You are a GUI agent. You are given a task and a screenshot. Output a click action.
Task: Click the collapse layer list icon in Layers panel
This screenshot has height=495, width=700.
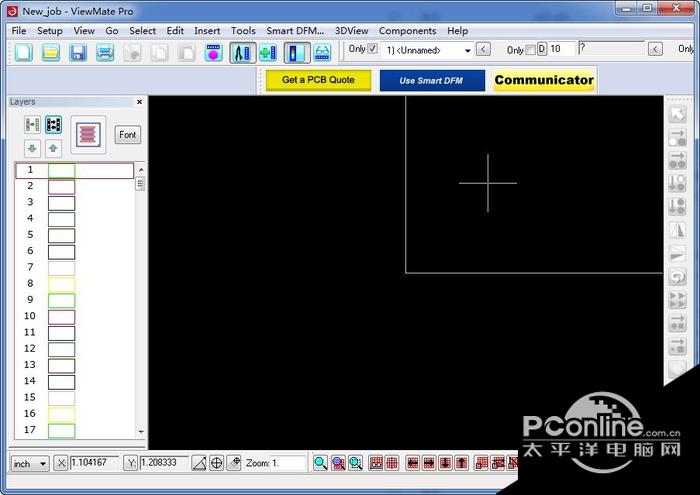click(x=32, y=125)
